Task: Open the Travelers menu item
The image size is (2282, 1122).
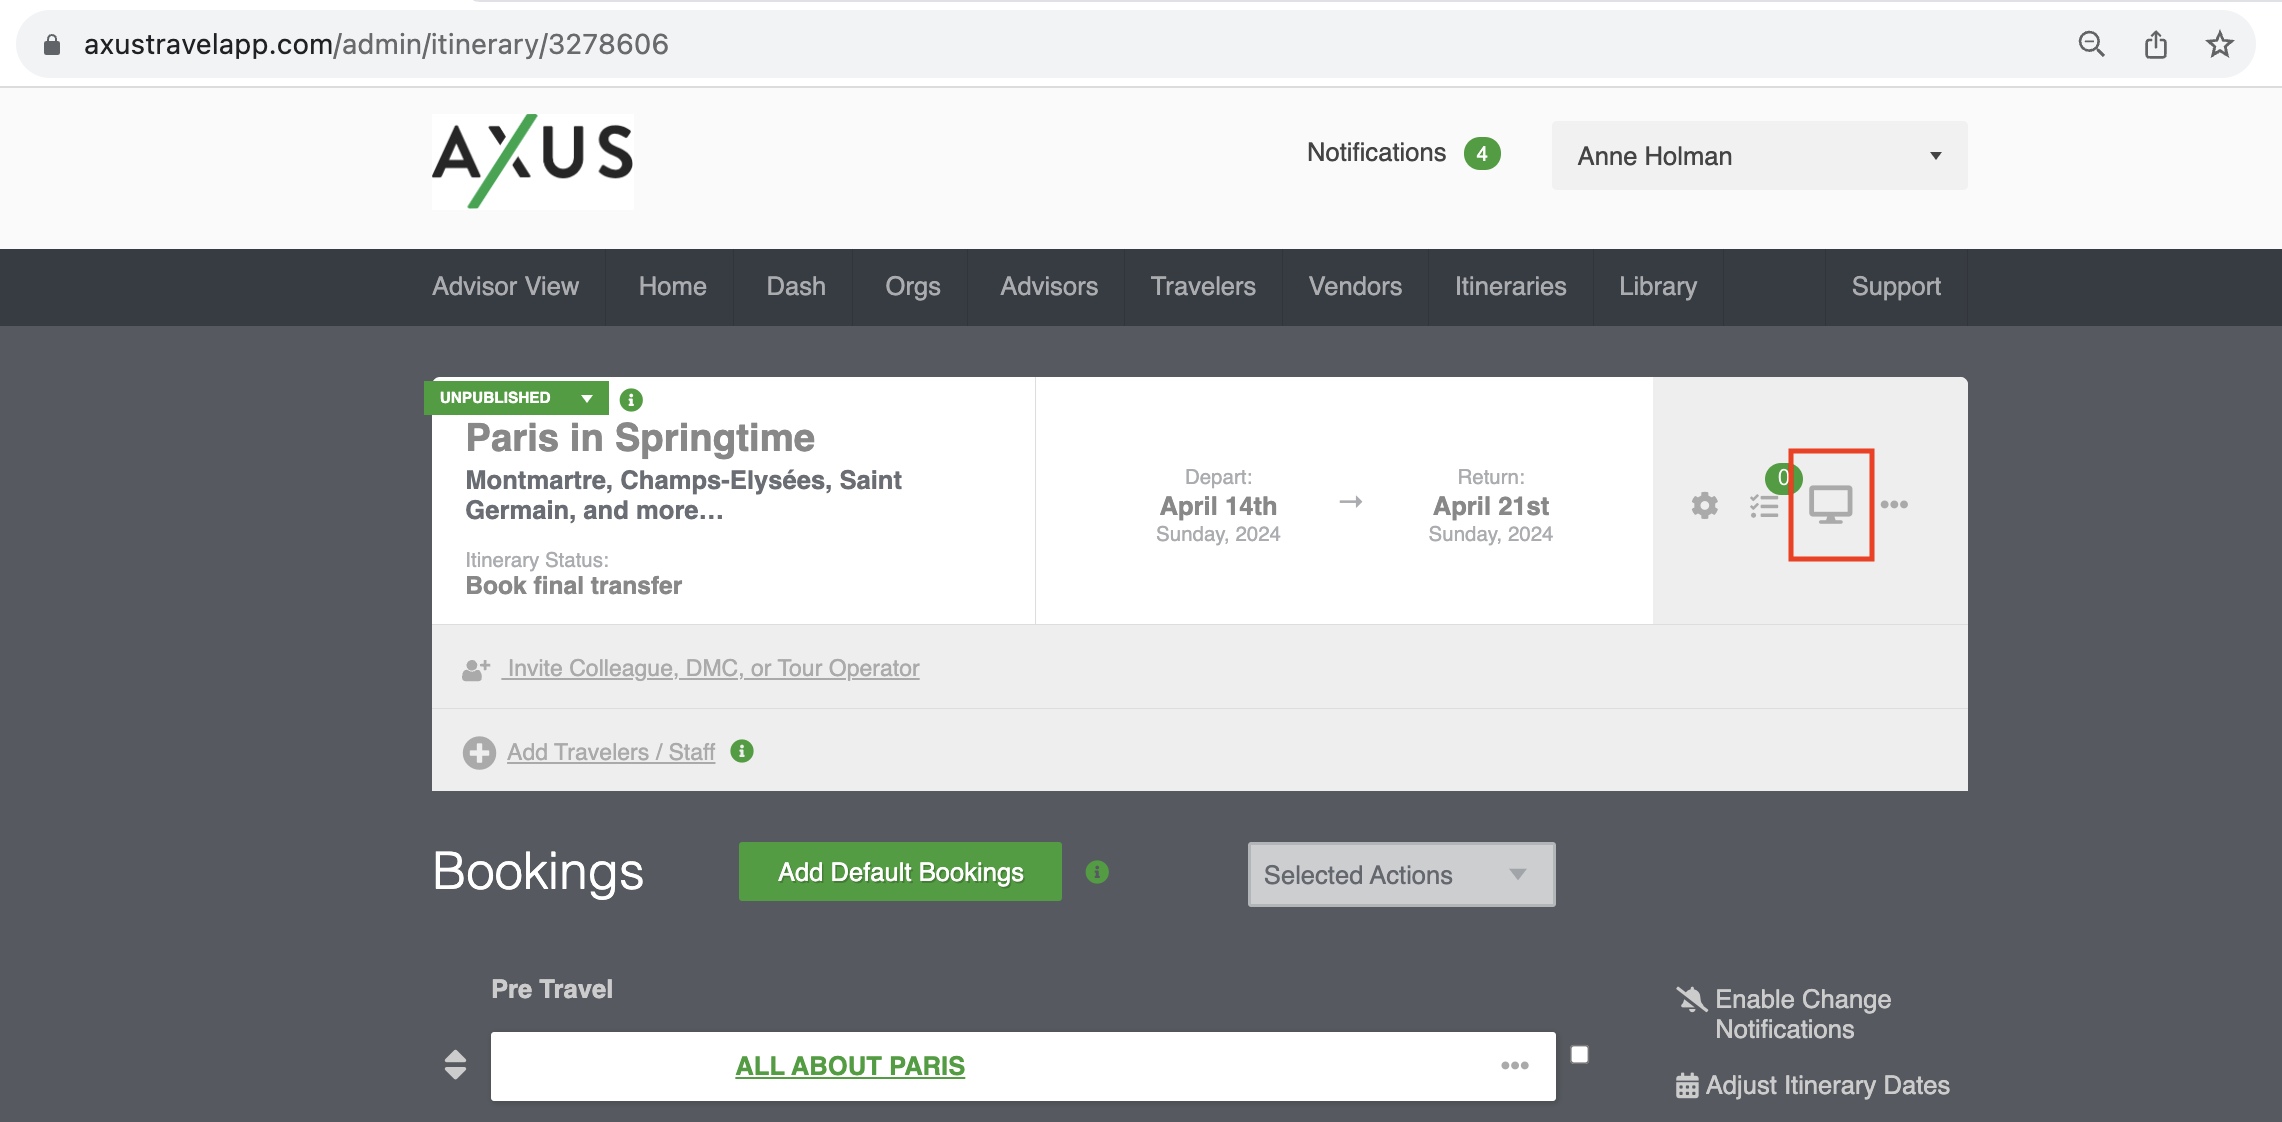Action: pos(1203,287)
